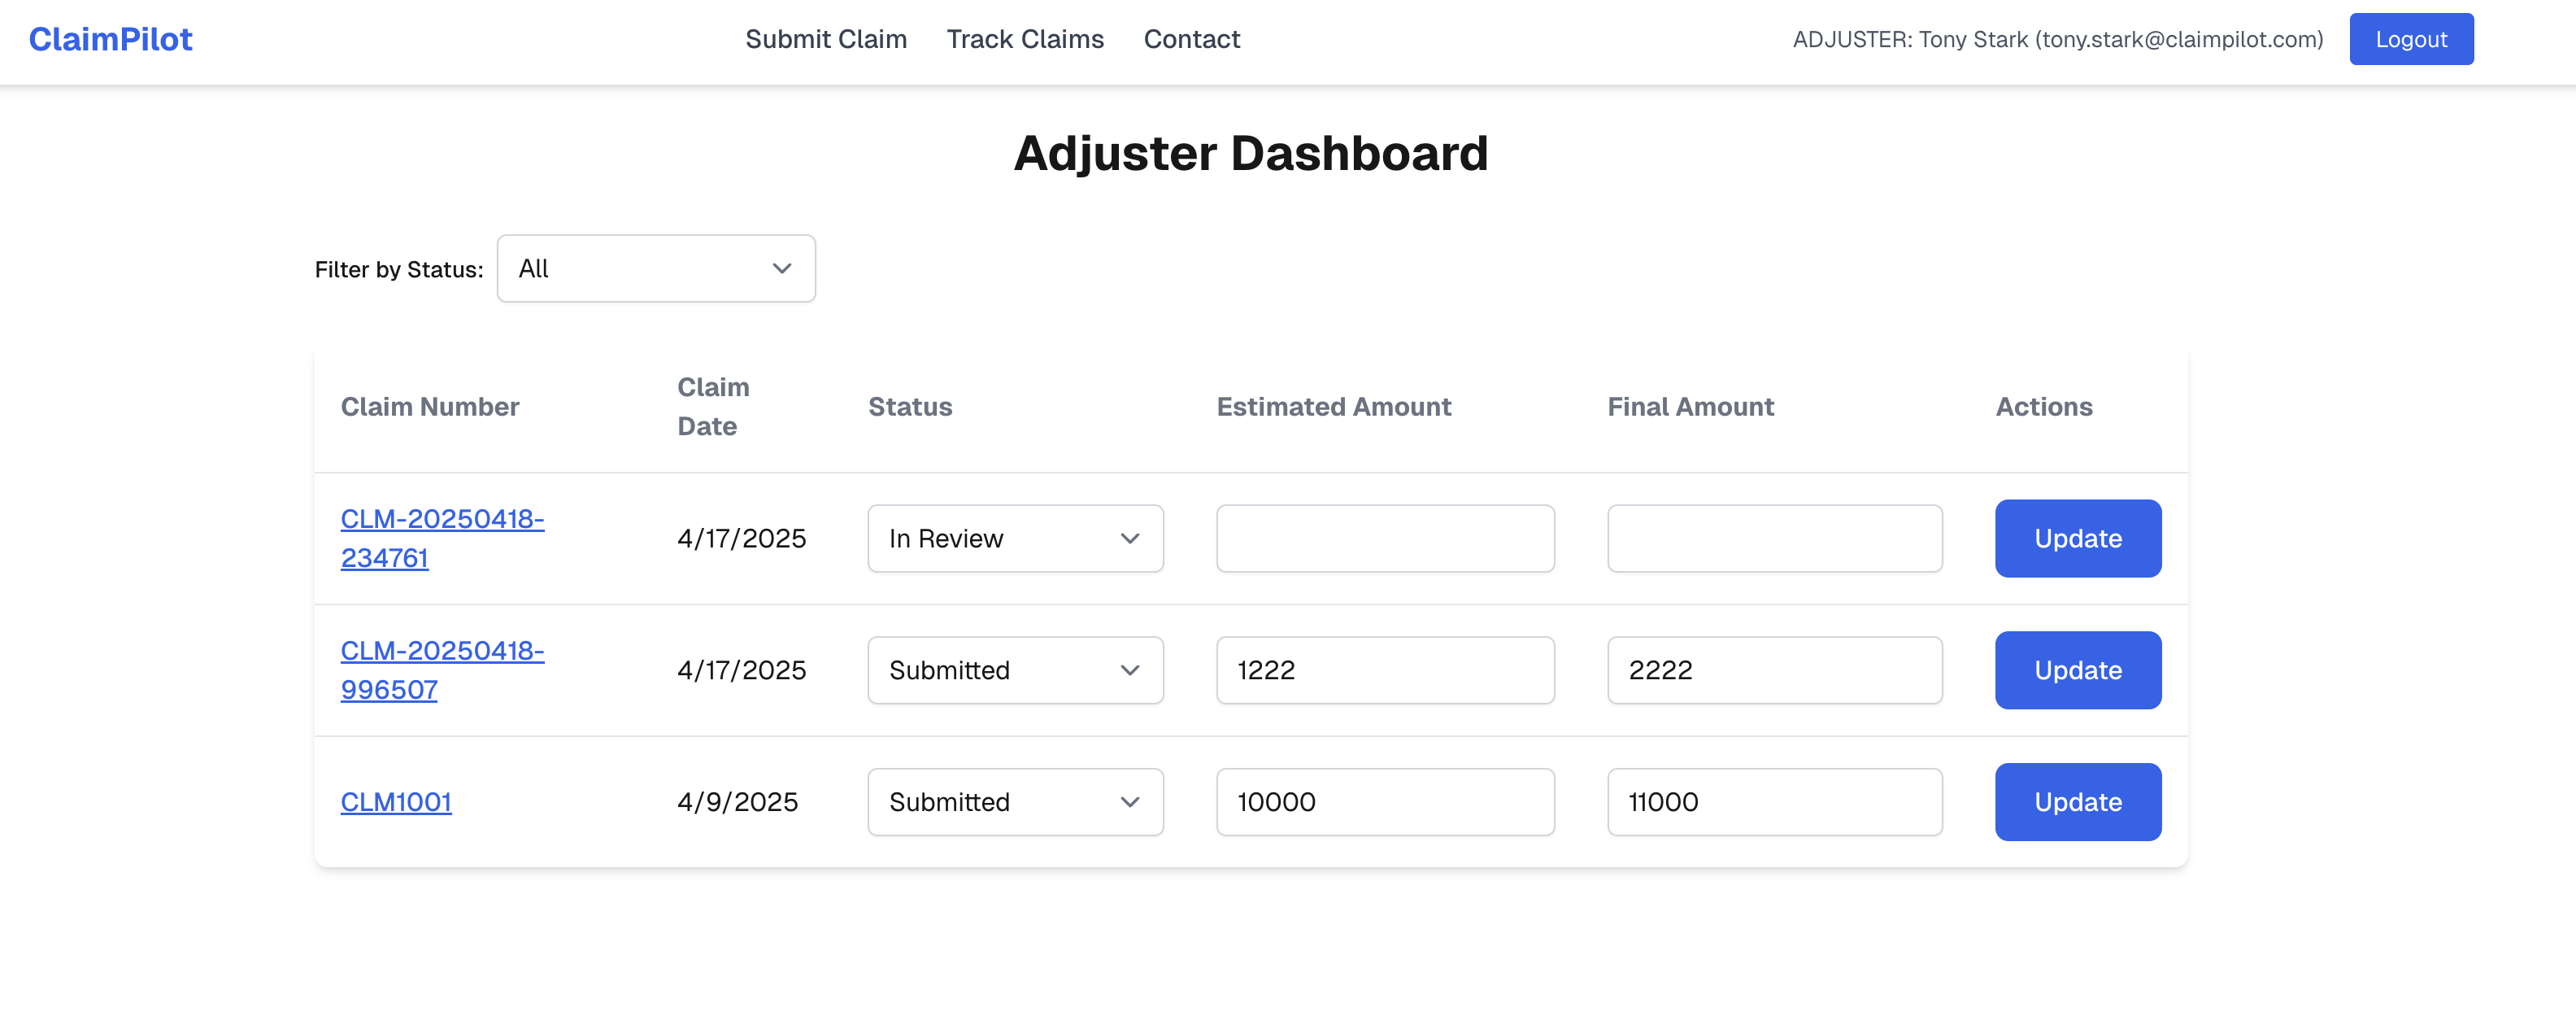Select the Claim Number column header
Image resolution: width=2576 pixels, height=1025 pixels.
[430, 407]
